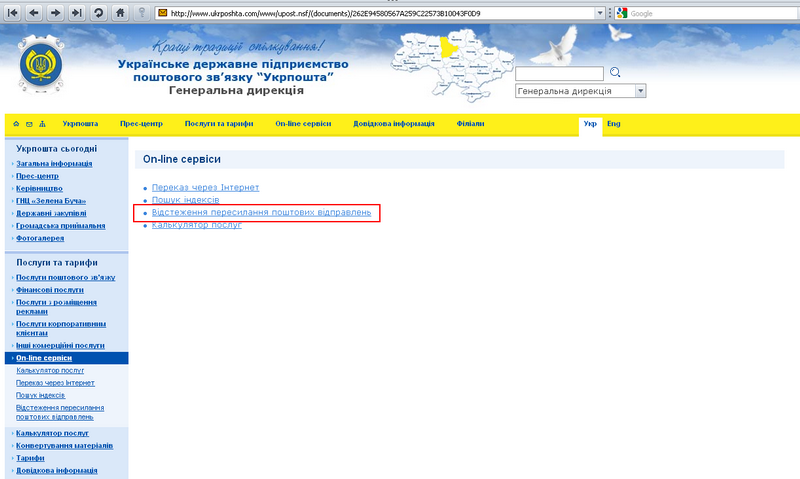Open Прес-центр link in left sidebar
Image resolution: width=800 pixels, height=479 pixels.
pyautogui.click(x=37, y=176)
